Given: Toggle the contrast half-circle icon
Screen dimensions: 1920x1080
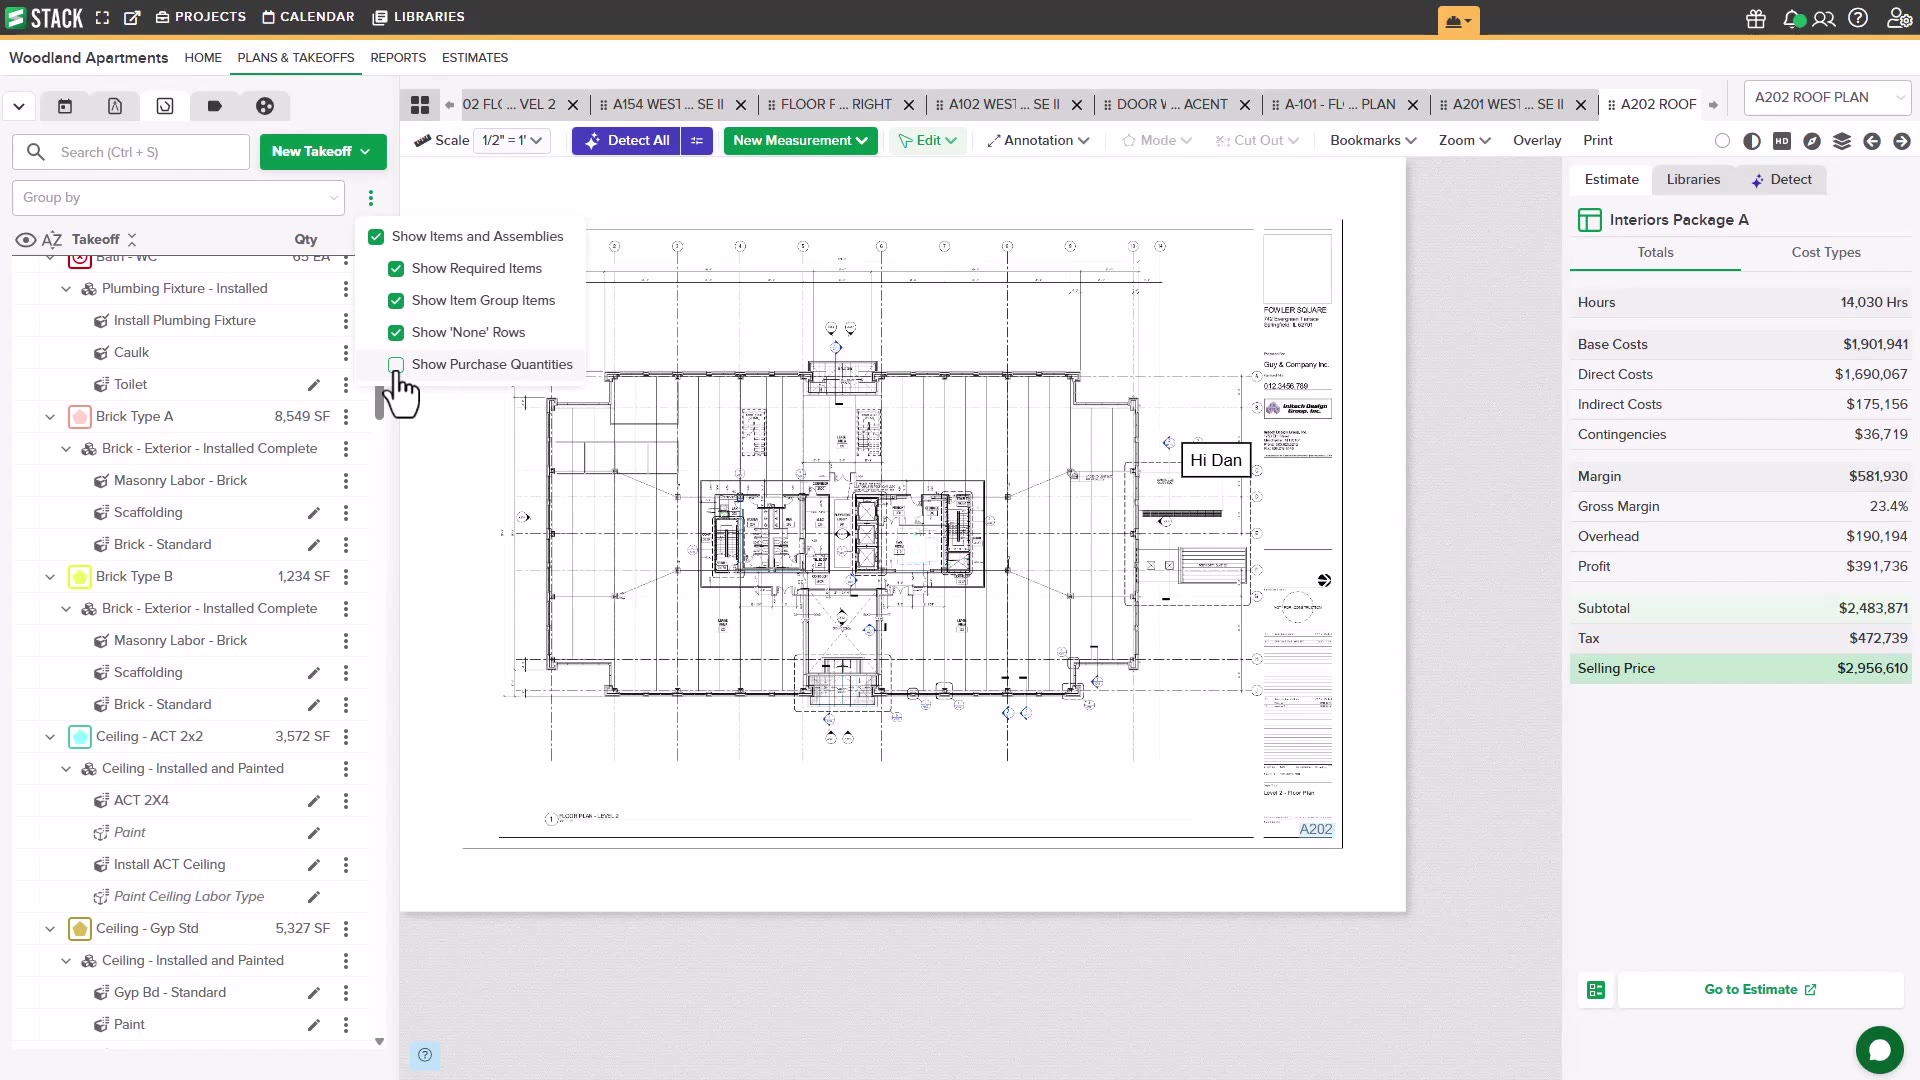Looking at the screenshot, I should (x=1752, y=141).
